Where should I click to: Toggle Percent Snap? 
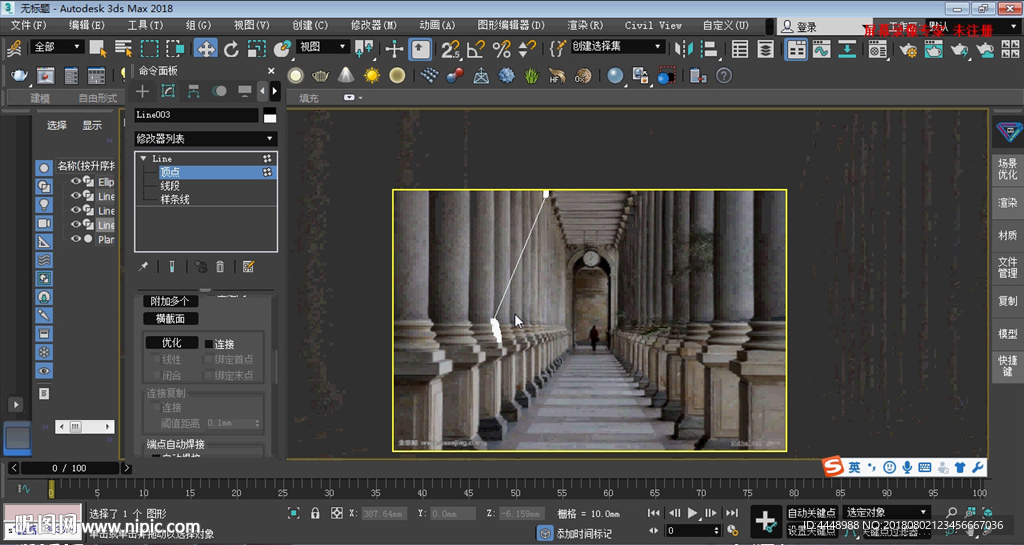tap(502, 49)
